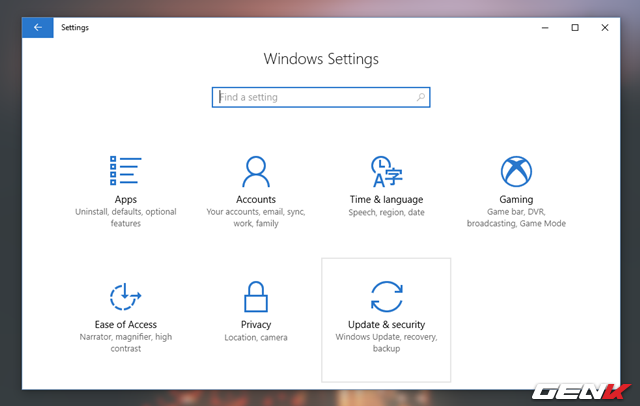Click 'Windows Update, recovery, backup' description
Screen dimensions: 640x406
(386, 343)
